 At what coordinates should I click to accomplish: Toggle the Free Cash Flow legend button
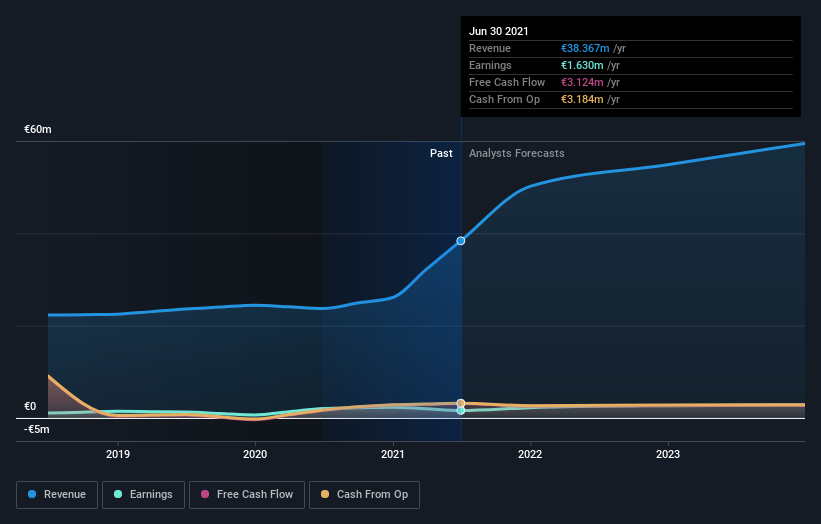tap(247, 495)
